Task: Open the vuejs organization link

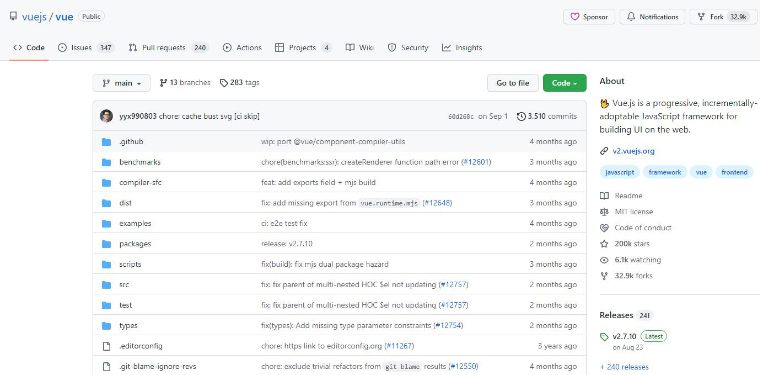Action: (x=33, y=17)
